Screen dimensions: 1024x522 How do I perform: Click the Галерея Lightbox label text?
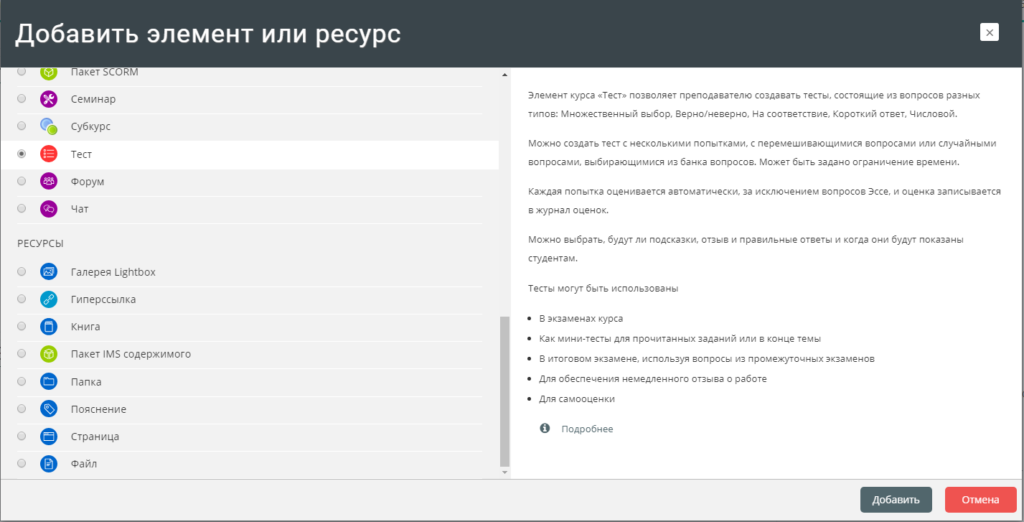pyautogui.click(x=113, y=272)
